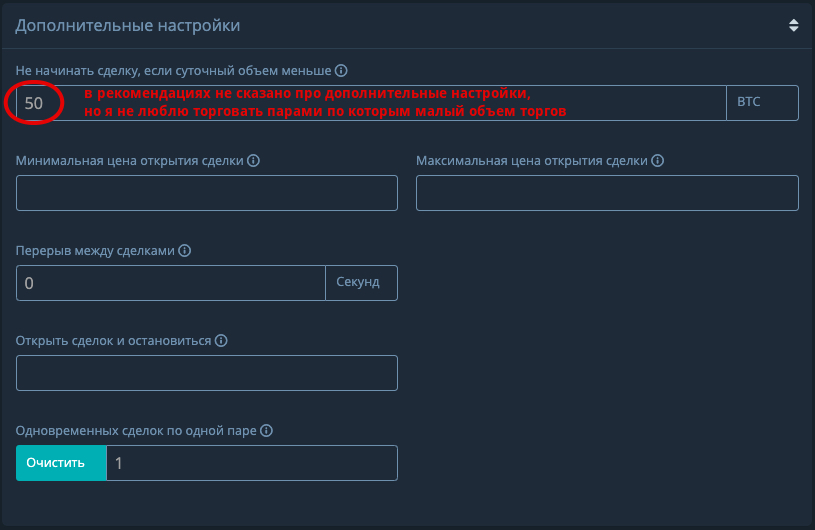Show info icon for Минимальная цена открытия сделки
This screenshot has height=530, width=815.
tap(253, 160)
